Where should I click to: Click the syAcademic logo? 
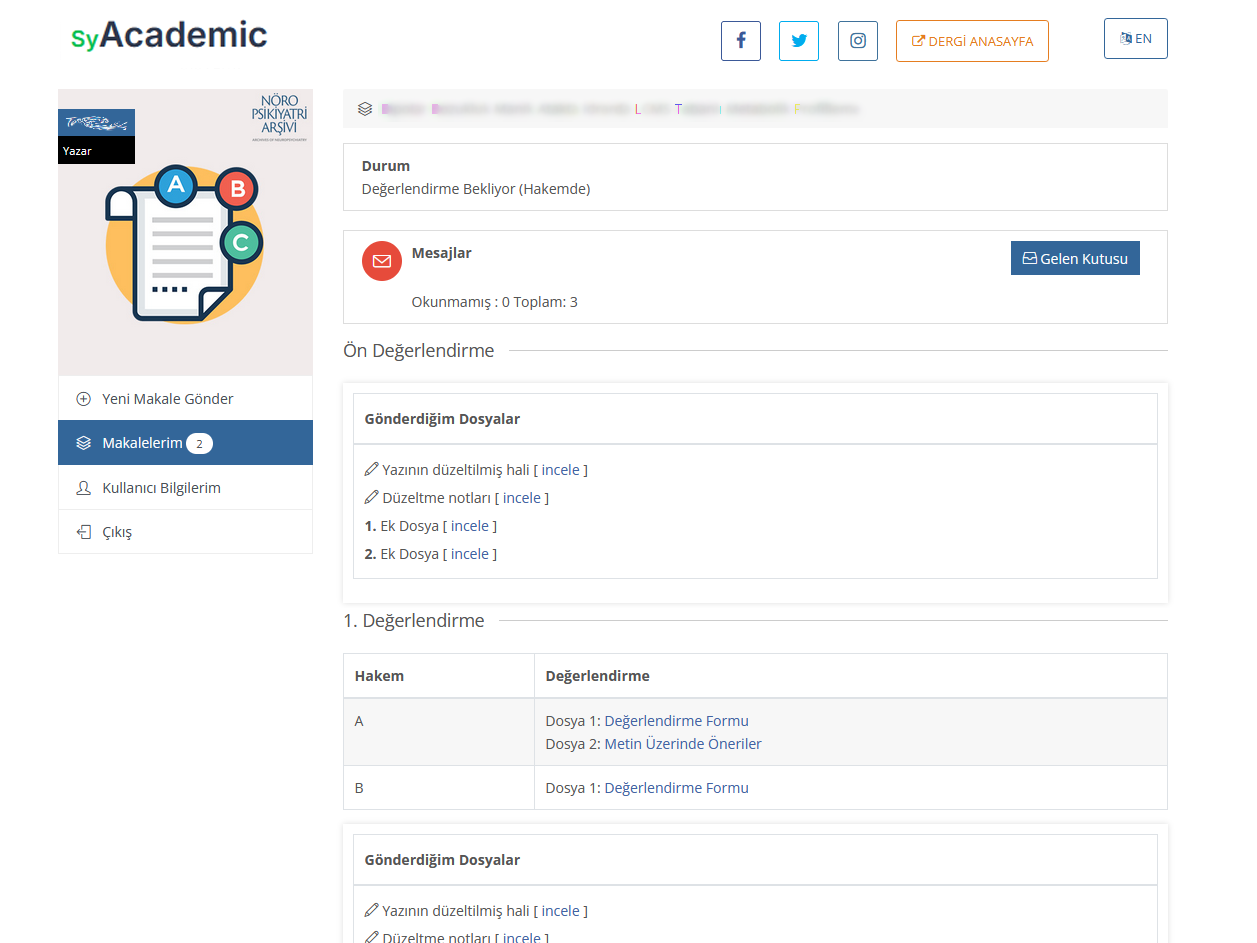point(169,36)
